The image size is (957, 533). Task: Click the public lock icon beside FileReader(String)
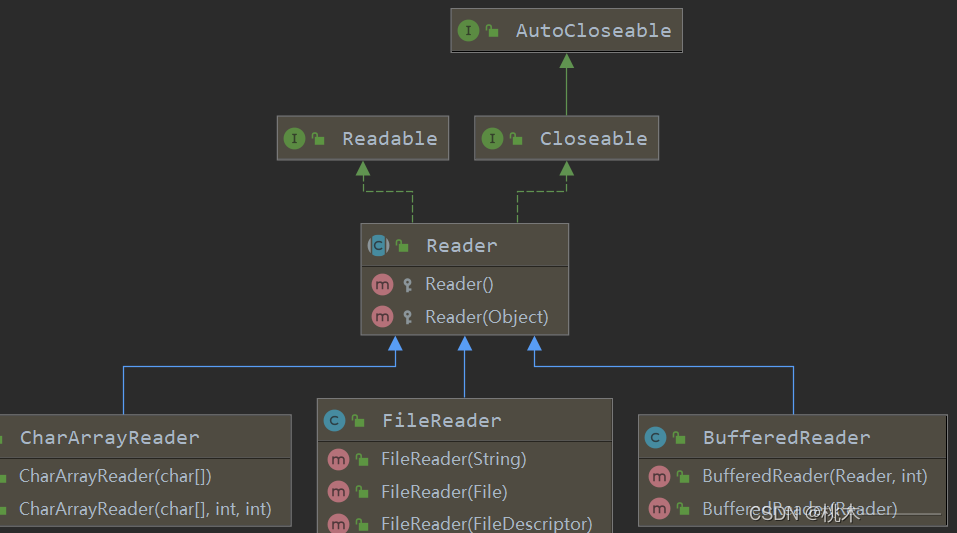pyautogui.click(x=362, y=459)
